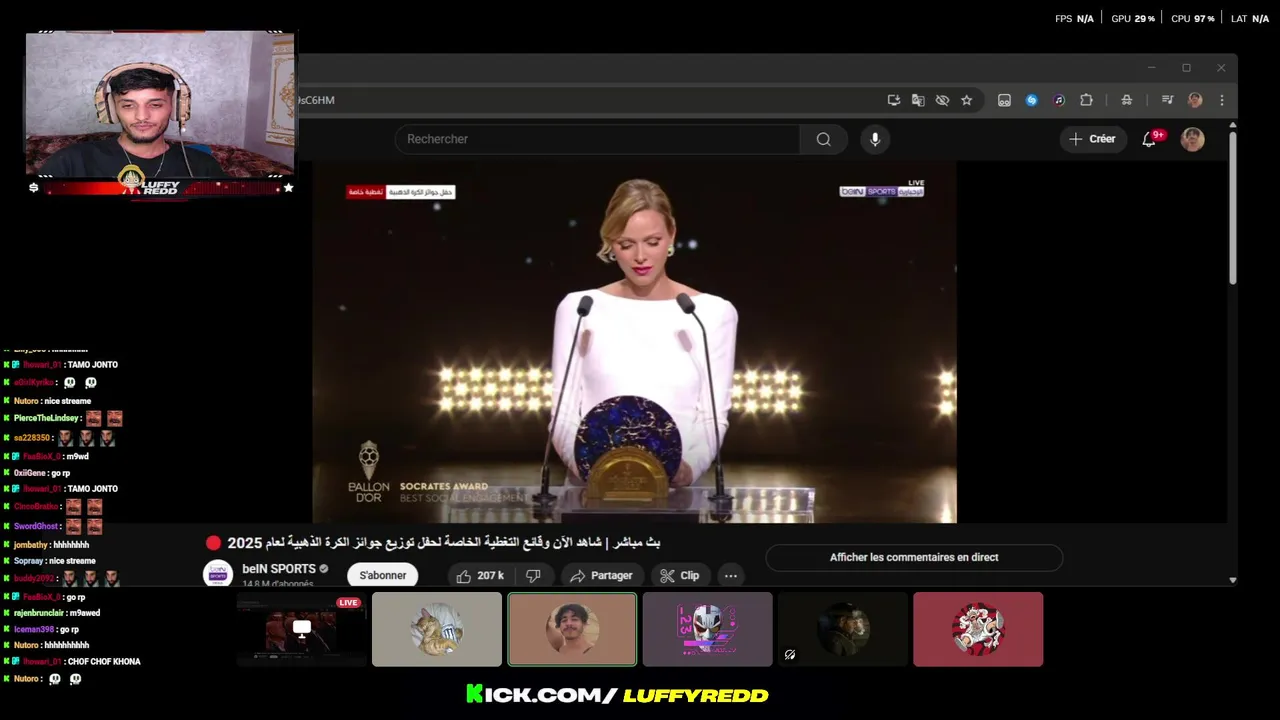Open the beIN SPORTS channel avatar
1280x720 pixels.
tap(218, 574)
